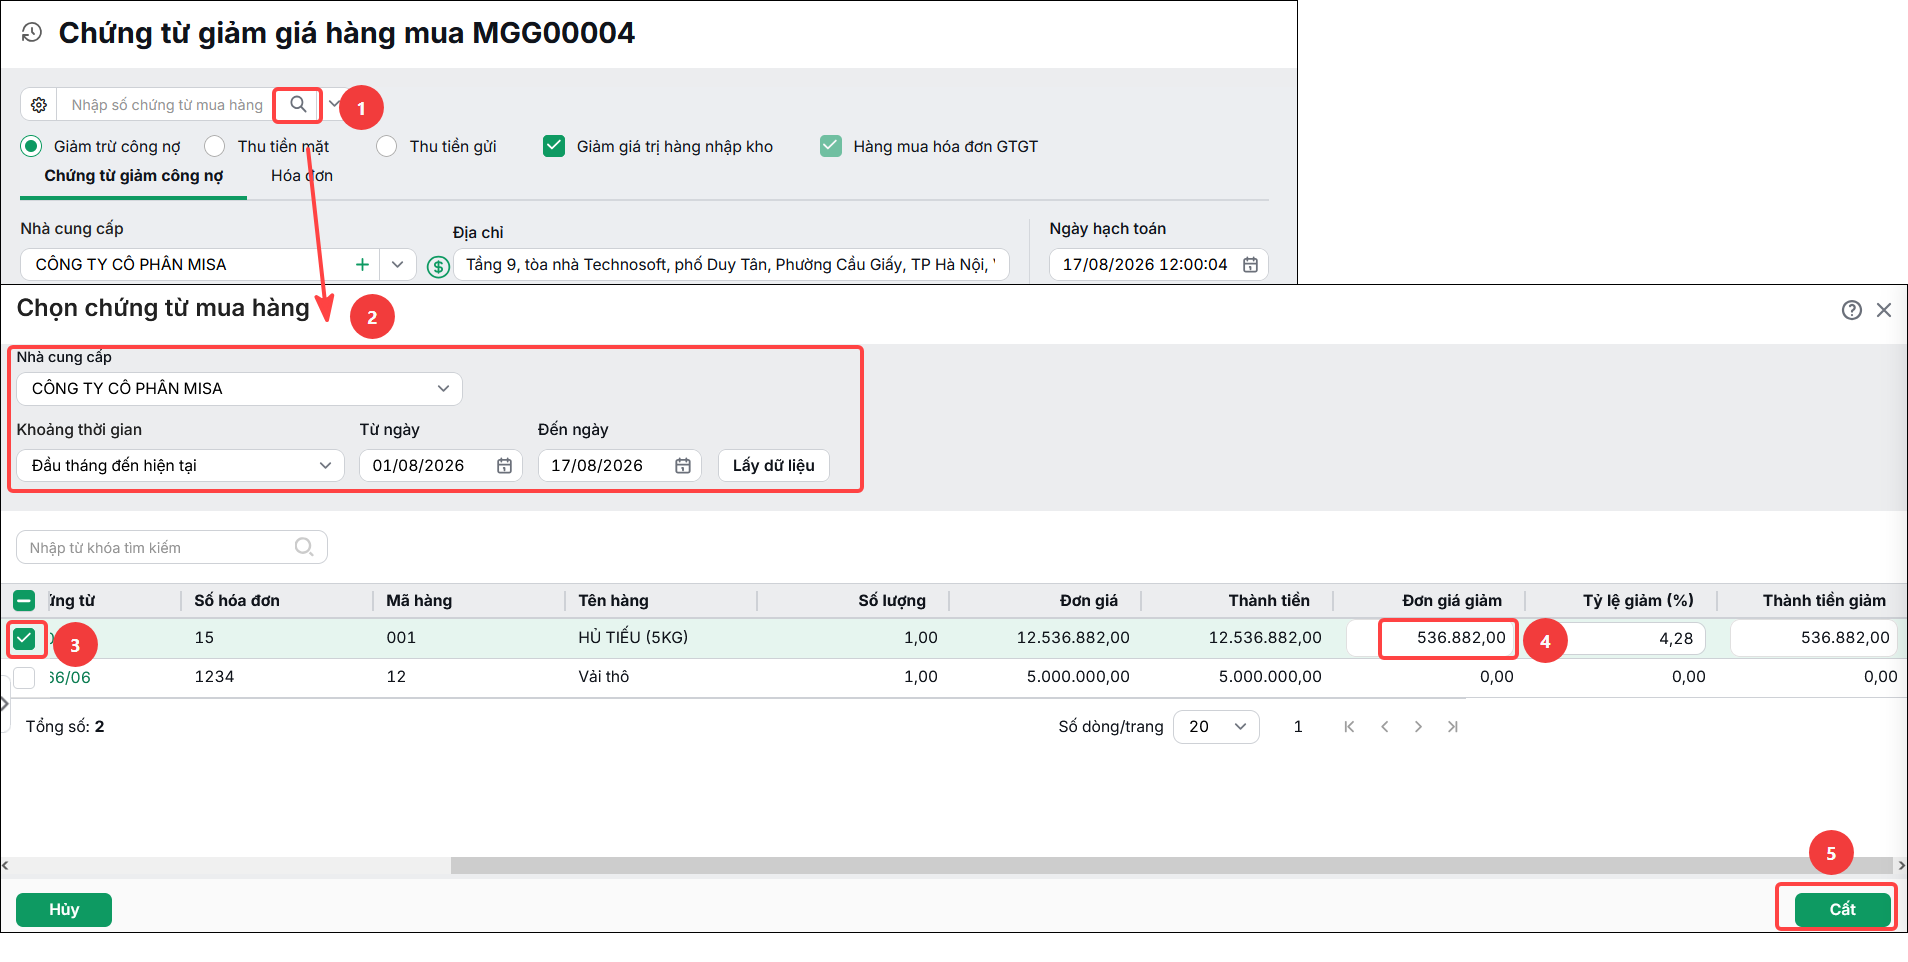The height and width of the screenshot is (962, 1908).
Task: Click the Đơn giá giảm column header
Action: [1452, 601]
